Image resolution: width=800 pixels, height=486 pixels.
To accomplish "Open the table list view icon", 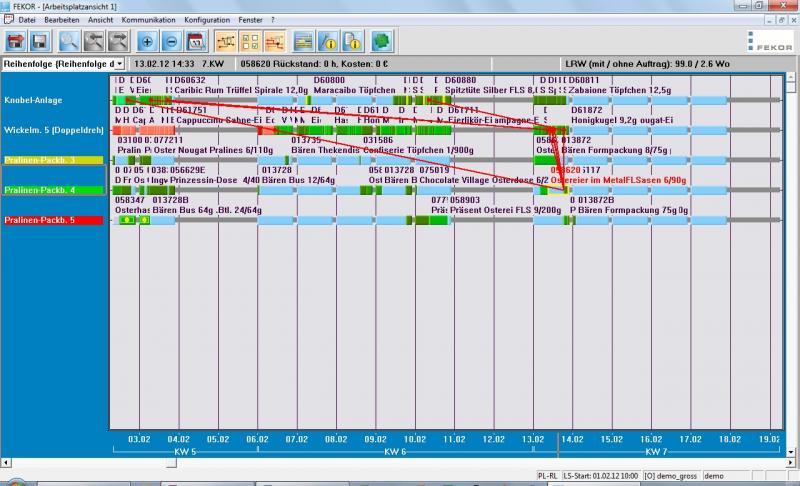I will [304, 41].
